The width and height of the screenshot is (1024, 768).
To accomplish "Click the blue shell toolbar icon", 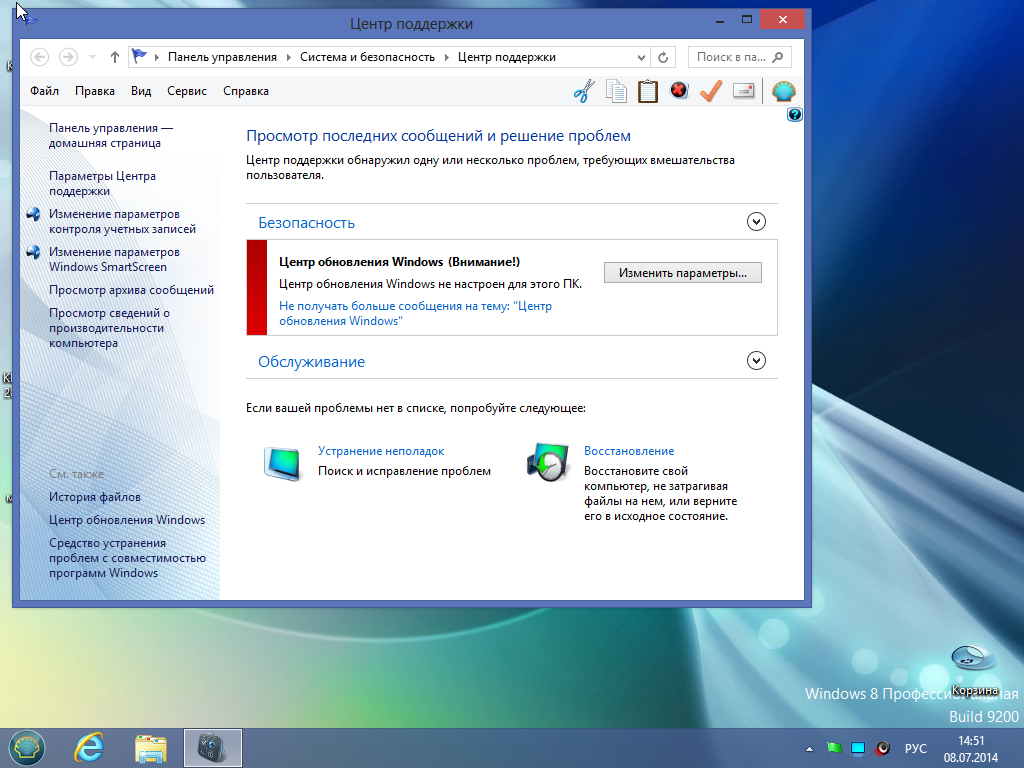I will pyautogui.click(x=783, y=91).
